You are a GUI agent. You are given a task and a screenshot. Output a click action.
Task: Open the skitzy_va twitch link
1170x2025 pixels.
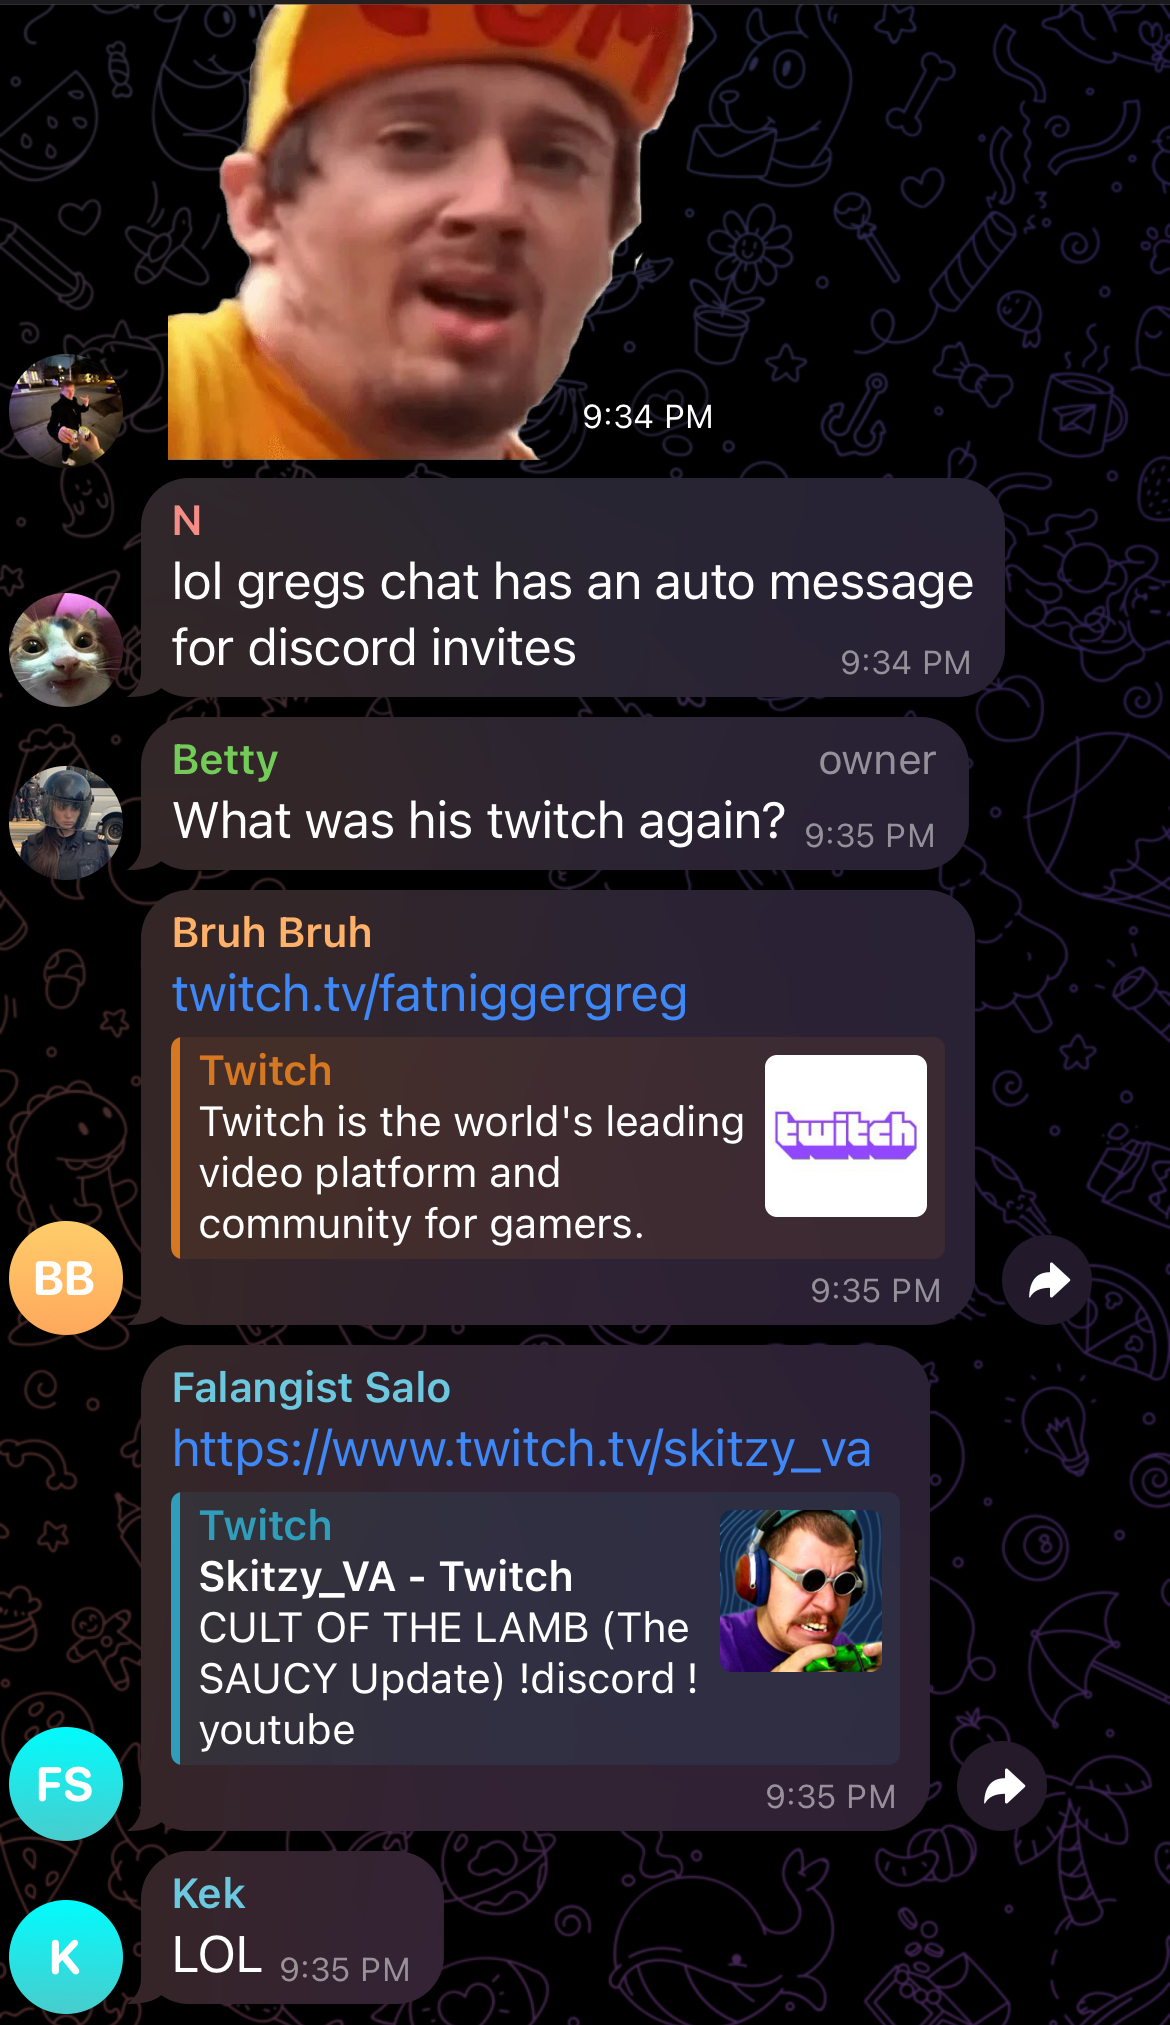coord(521,1448)
